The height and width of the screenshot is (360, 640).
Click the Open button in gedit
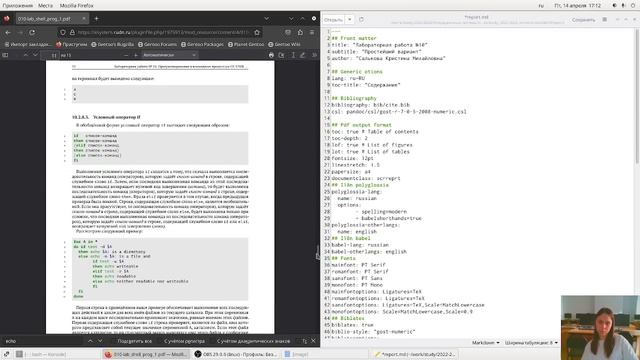click(333, 19)
